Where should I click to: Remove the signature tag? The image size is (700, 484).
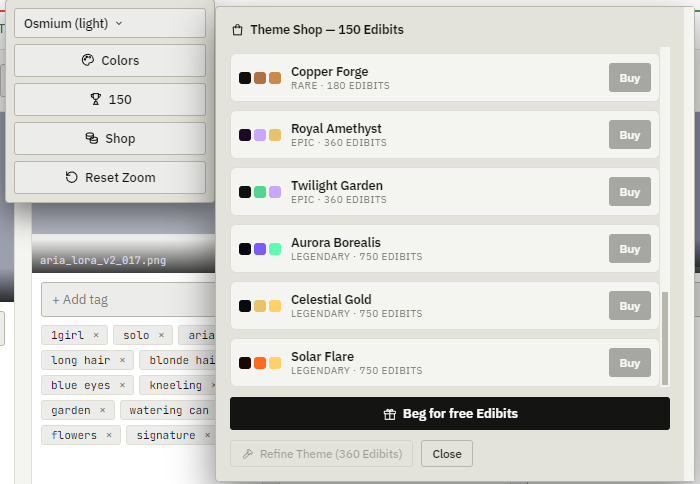[208, 435]
